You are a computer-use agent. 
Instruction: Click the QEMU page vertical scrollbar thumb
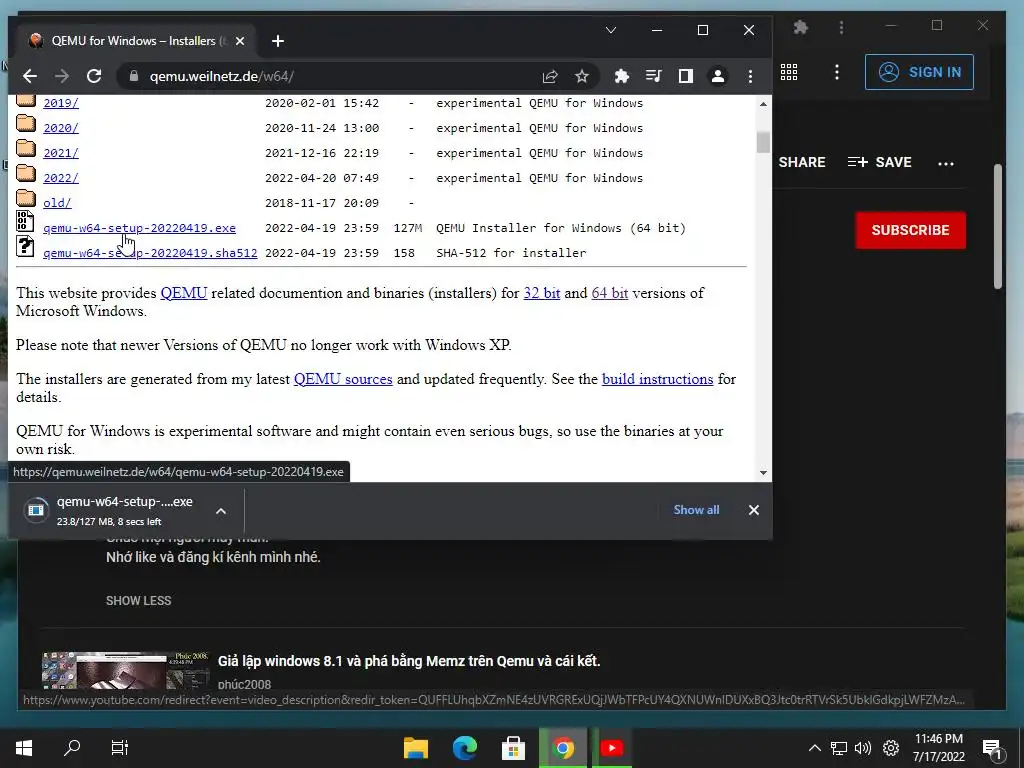click(763, 142)
